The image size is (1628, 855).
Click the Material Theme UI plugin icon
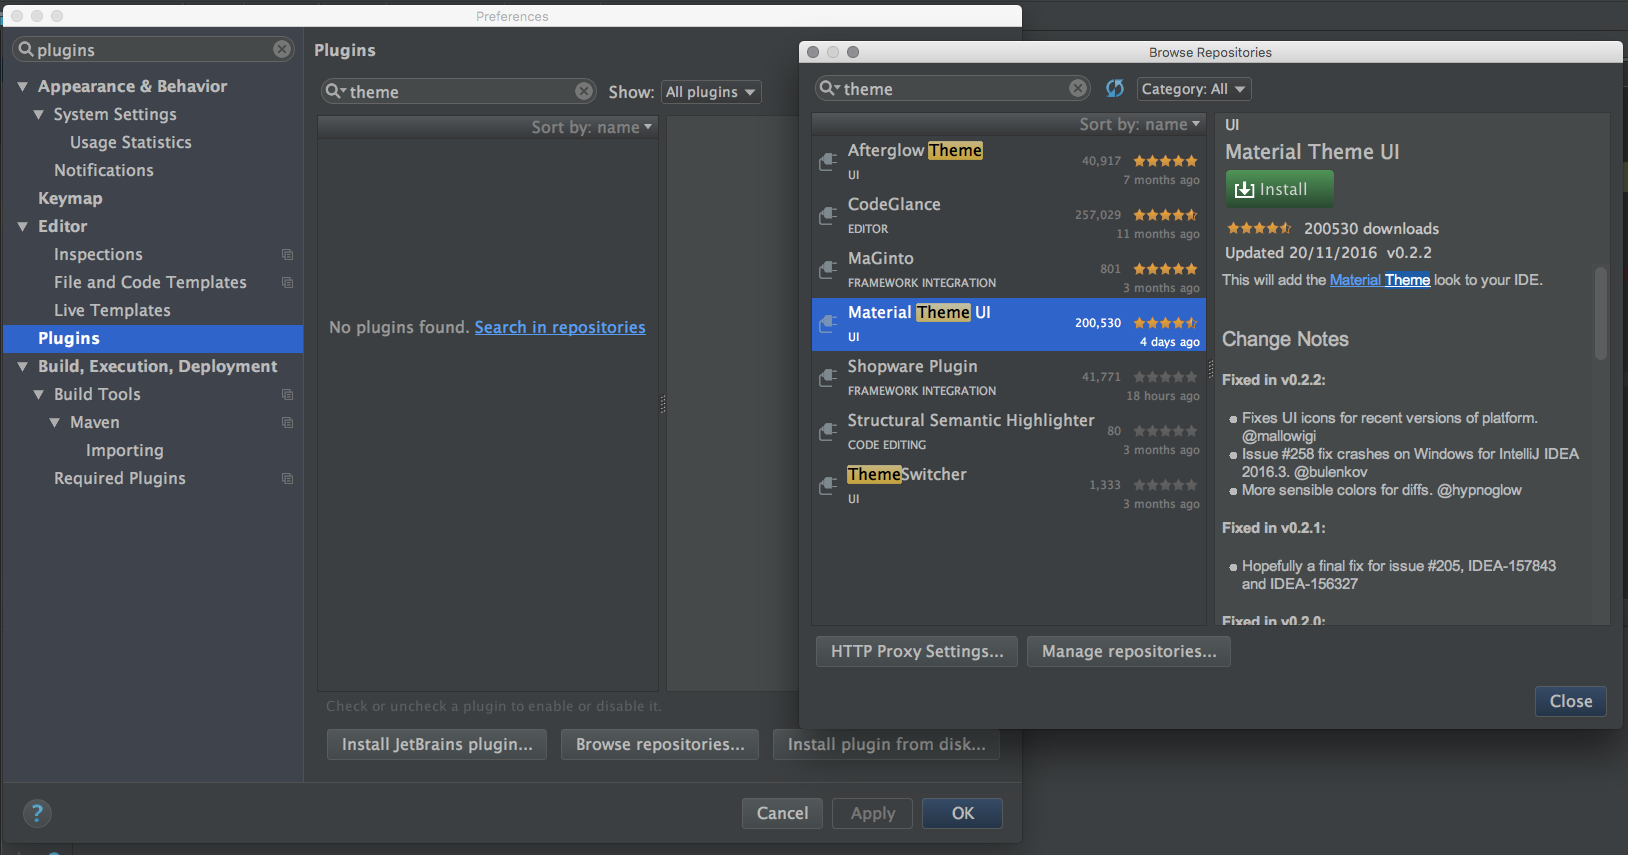(828, 323)
